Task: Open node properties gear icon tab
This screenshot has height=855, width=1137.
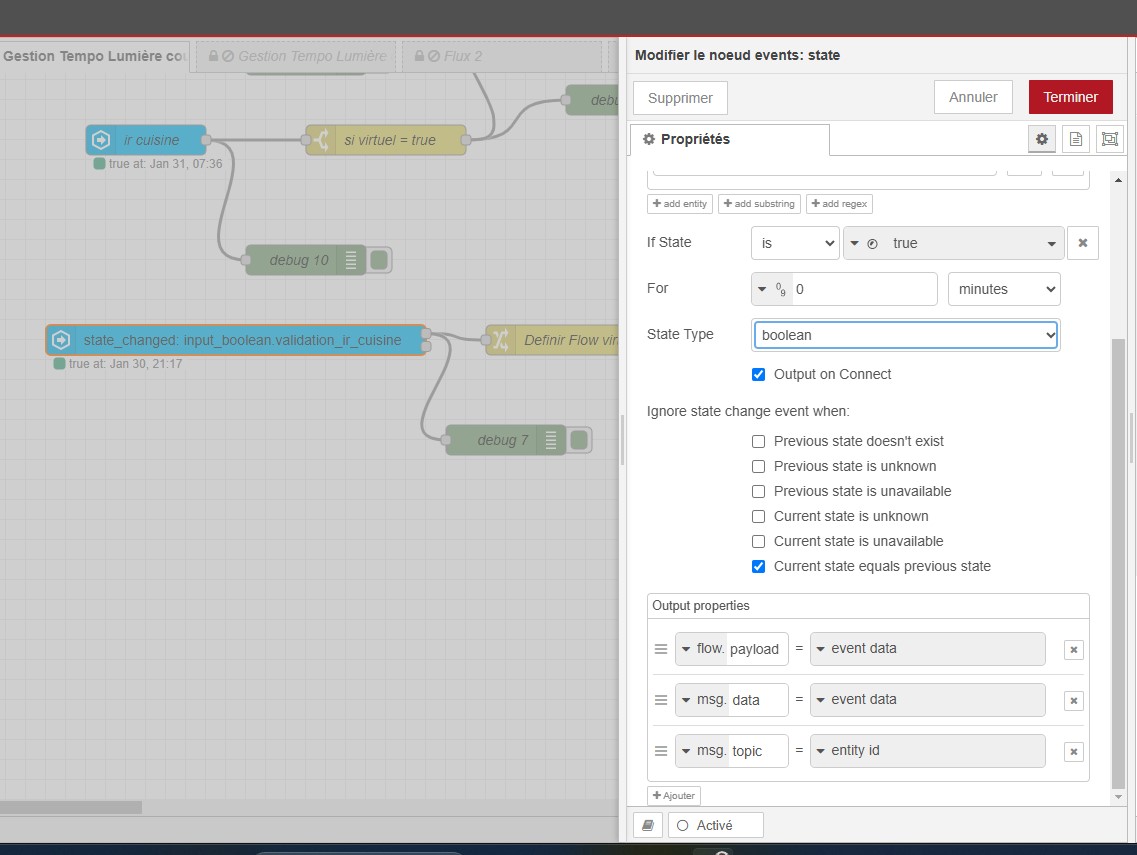Action: point(1041,139)
